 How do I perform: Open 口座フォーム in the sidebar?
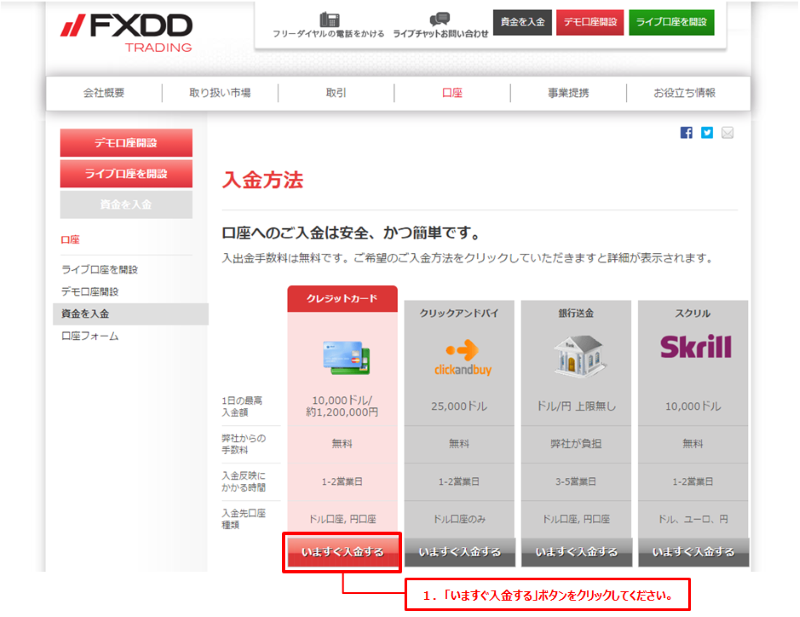point(90,336)
